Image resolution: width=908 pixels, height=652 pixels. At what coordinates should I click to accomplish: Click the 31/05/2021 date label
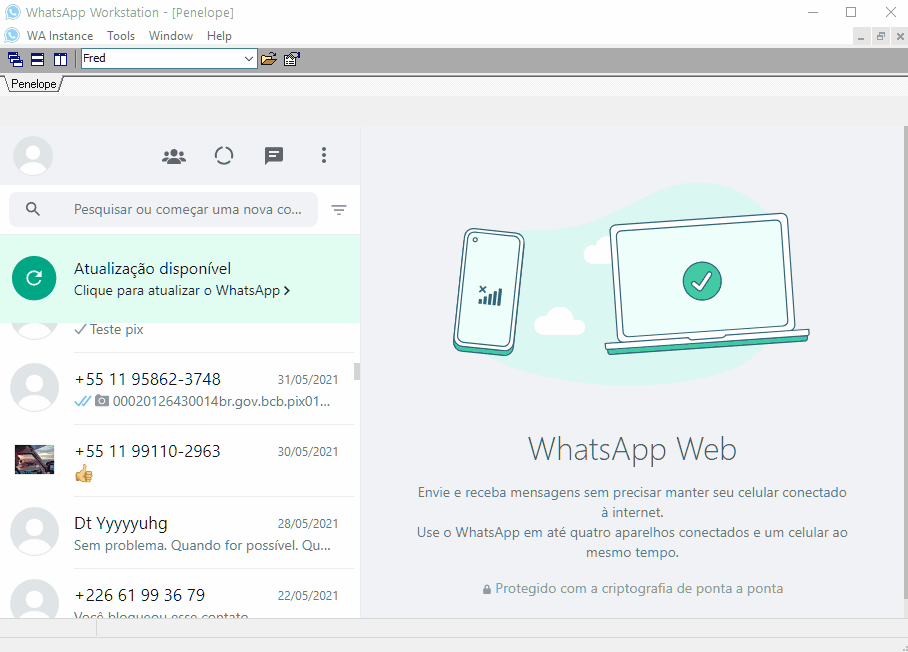click(307, 380)
